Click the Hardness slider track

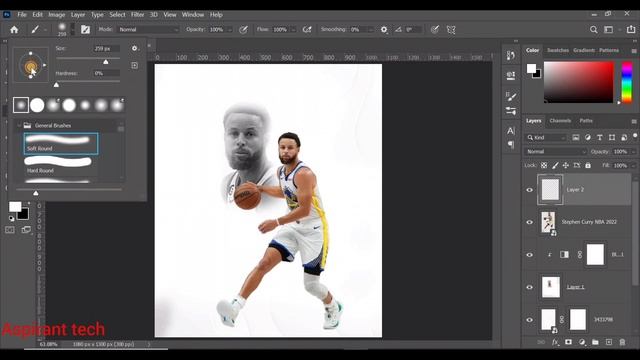tap(88, 82)
